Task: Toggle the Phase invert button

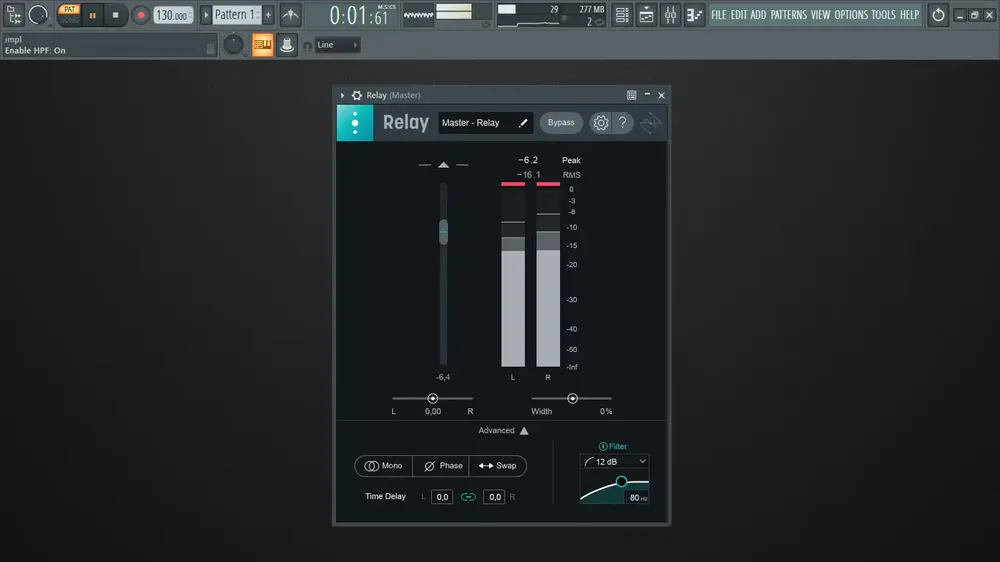Action: coord(441,466)
